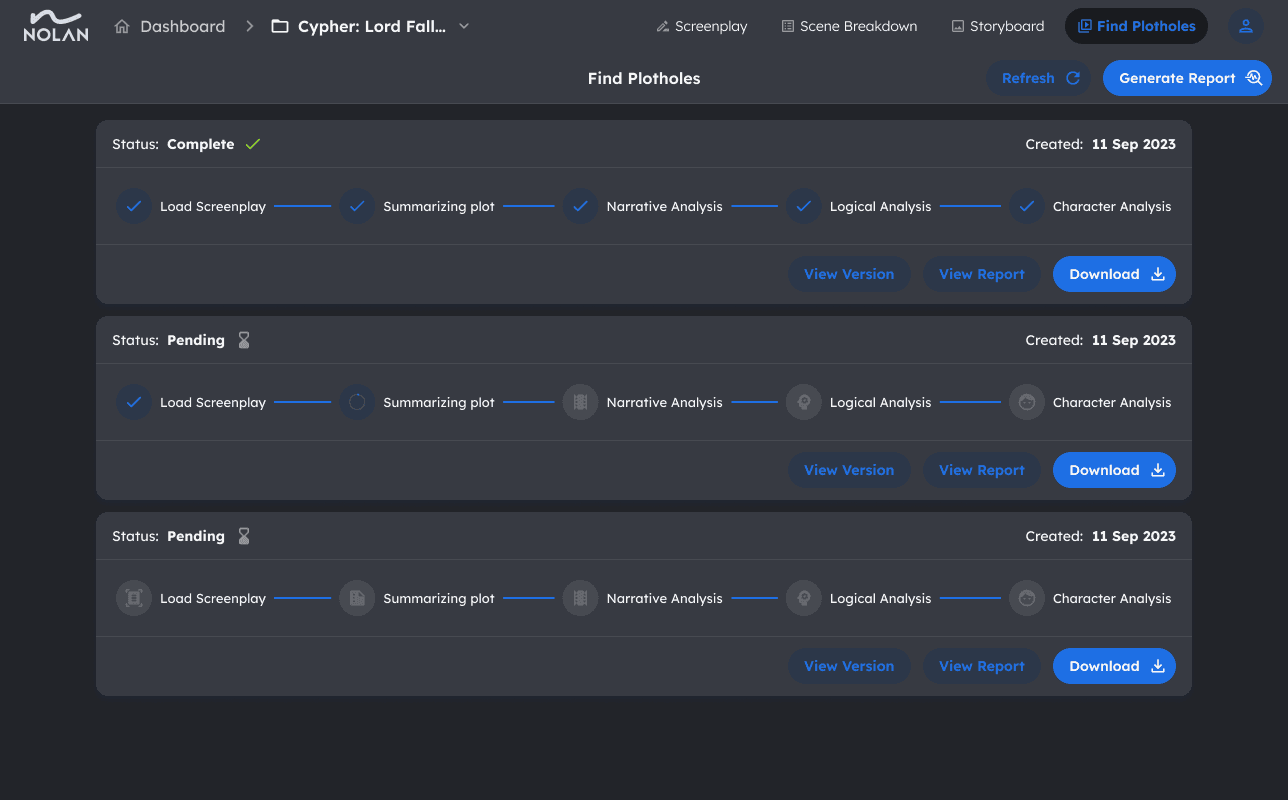The width and height of the screenshot is (1288, 800).
Task: Click Load Screenplay icon in last report
Action: [134, 599]
